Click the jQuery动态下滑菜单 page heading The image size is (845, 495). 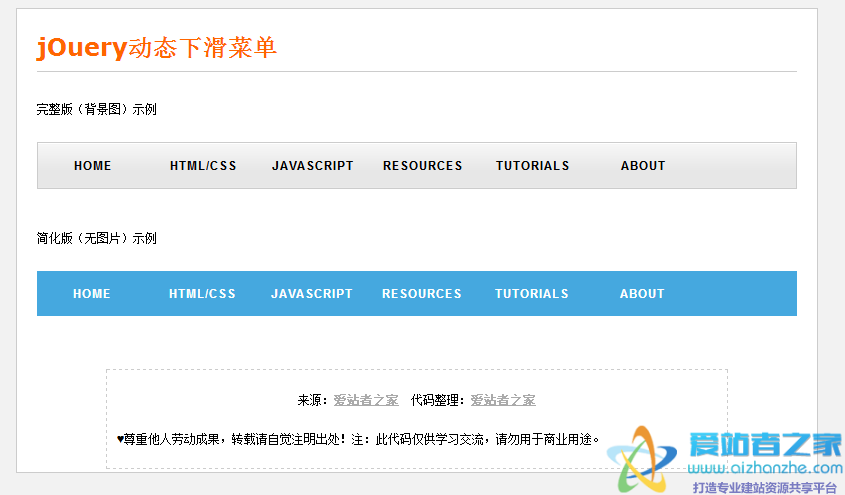tap(157, 47)
